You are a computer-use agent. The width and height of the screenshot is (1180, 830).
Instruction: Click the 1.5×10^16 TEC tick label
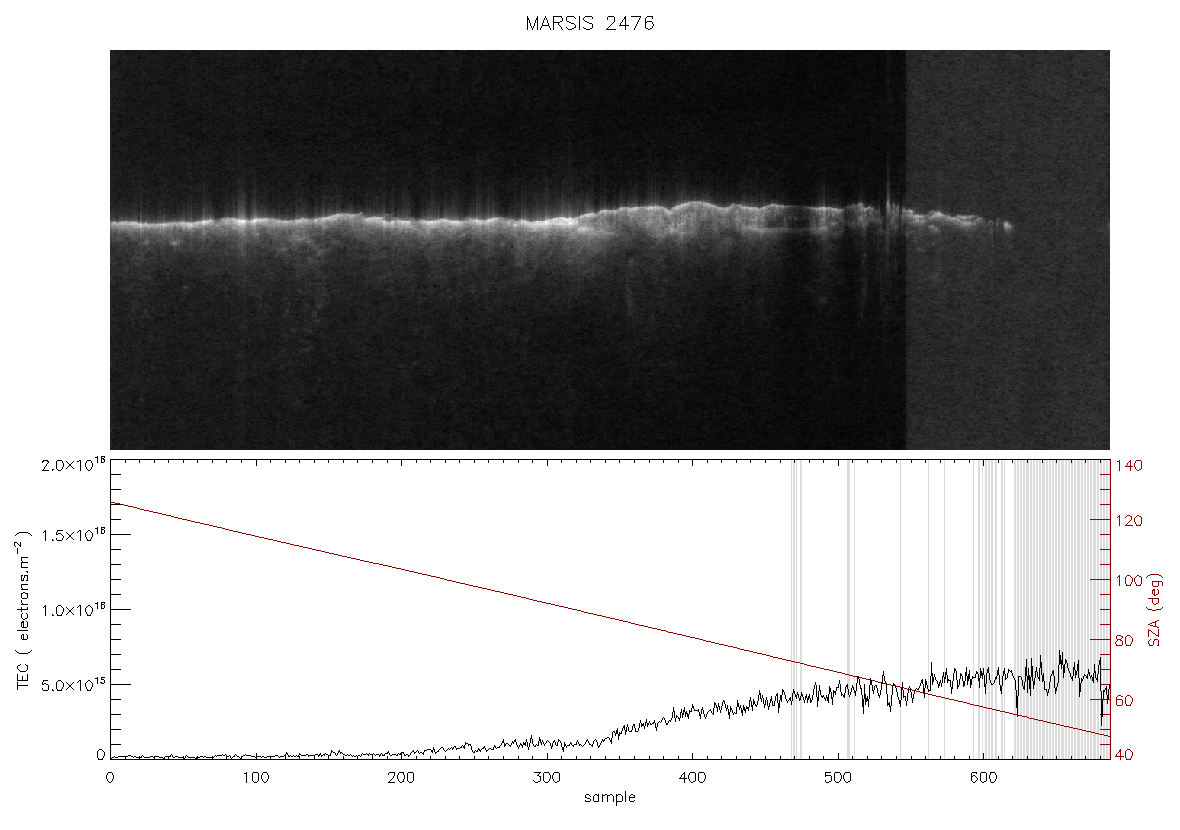coord(73,535)
